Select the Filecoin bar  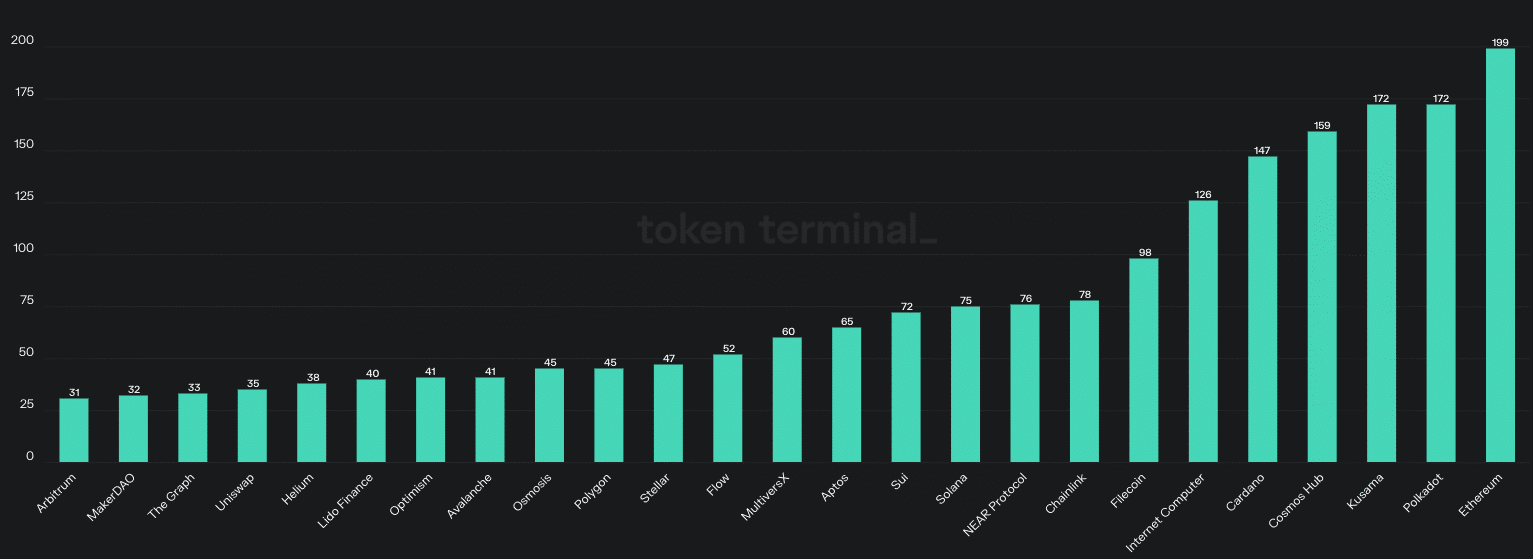pos(1143,360)
